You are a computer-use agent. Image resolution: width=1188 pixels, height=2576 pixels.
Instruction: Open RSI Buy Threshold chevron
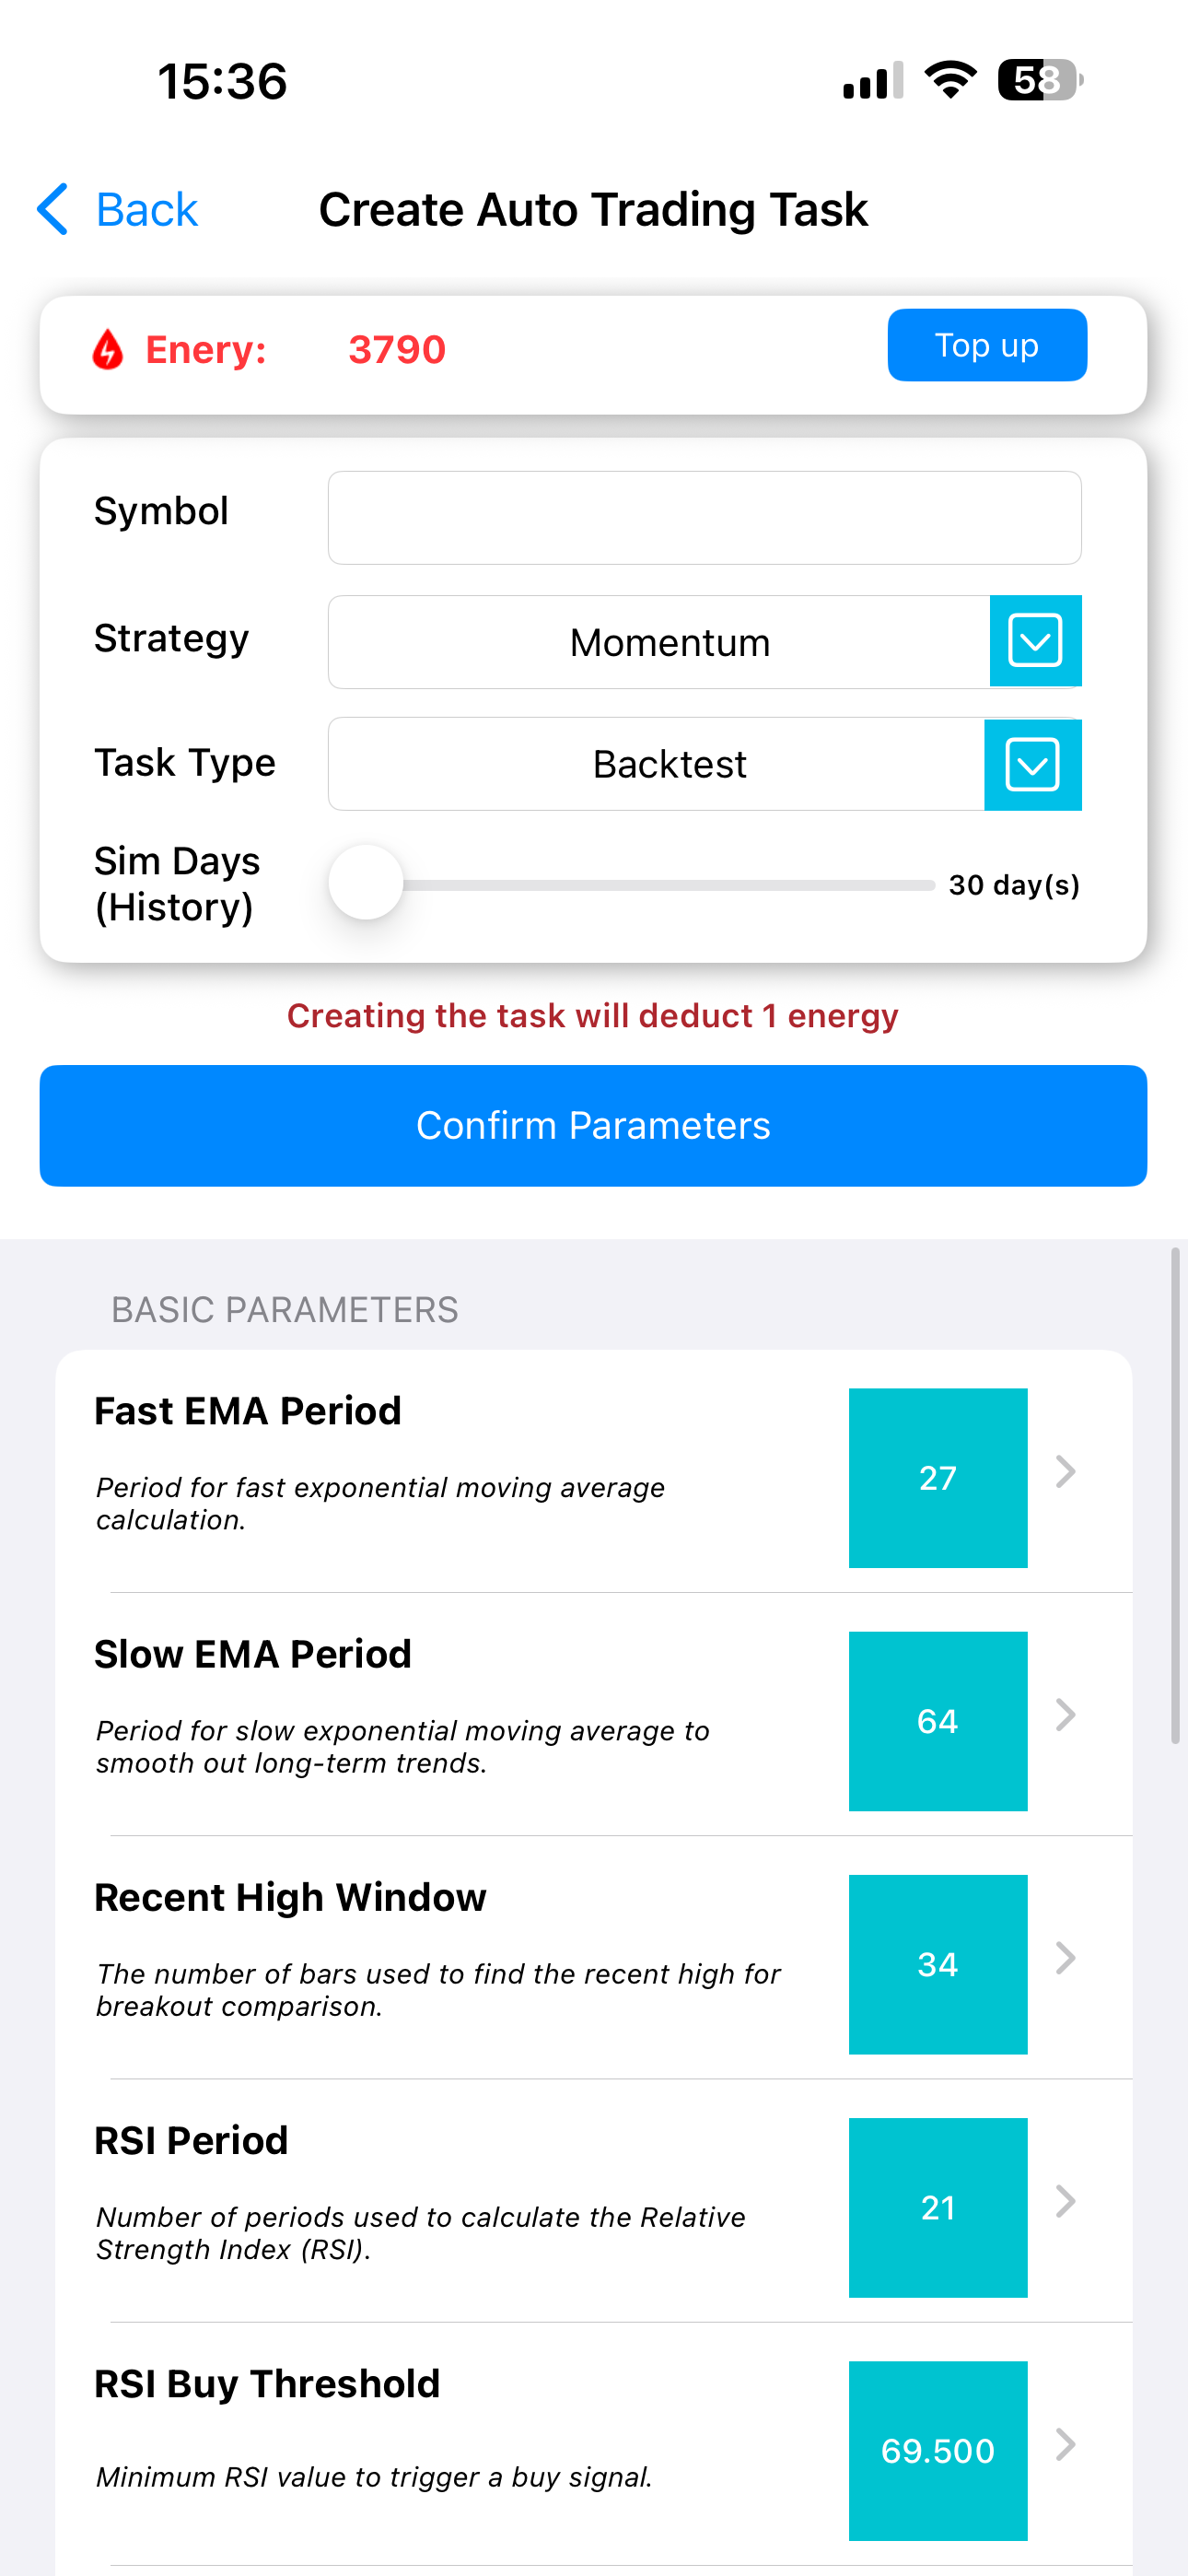pos(1066,2444)
